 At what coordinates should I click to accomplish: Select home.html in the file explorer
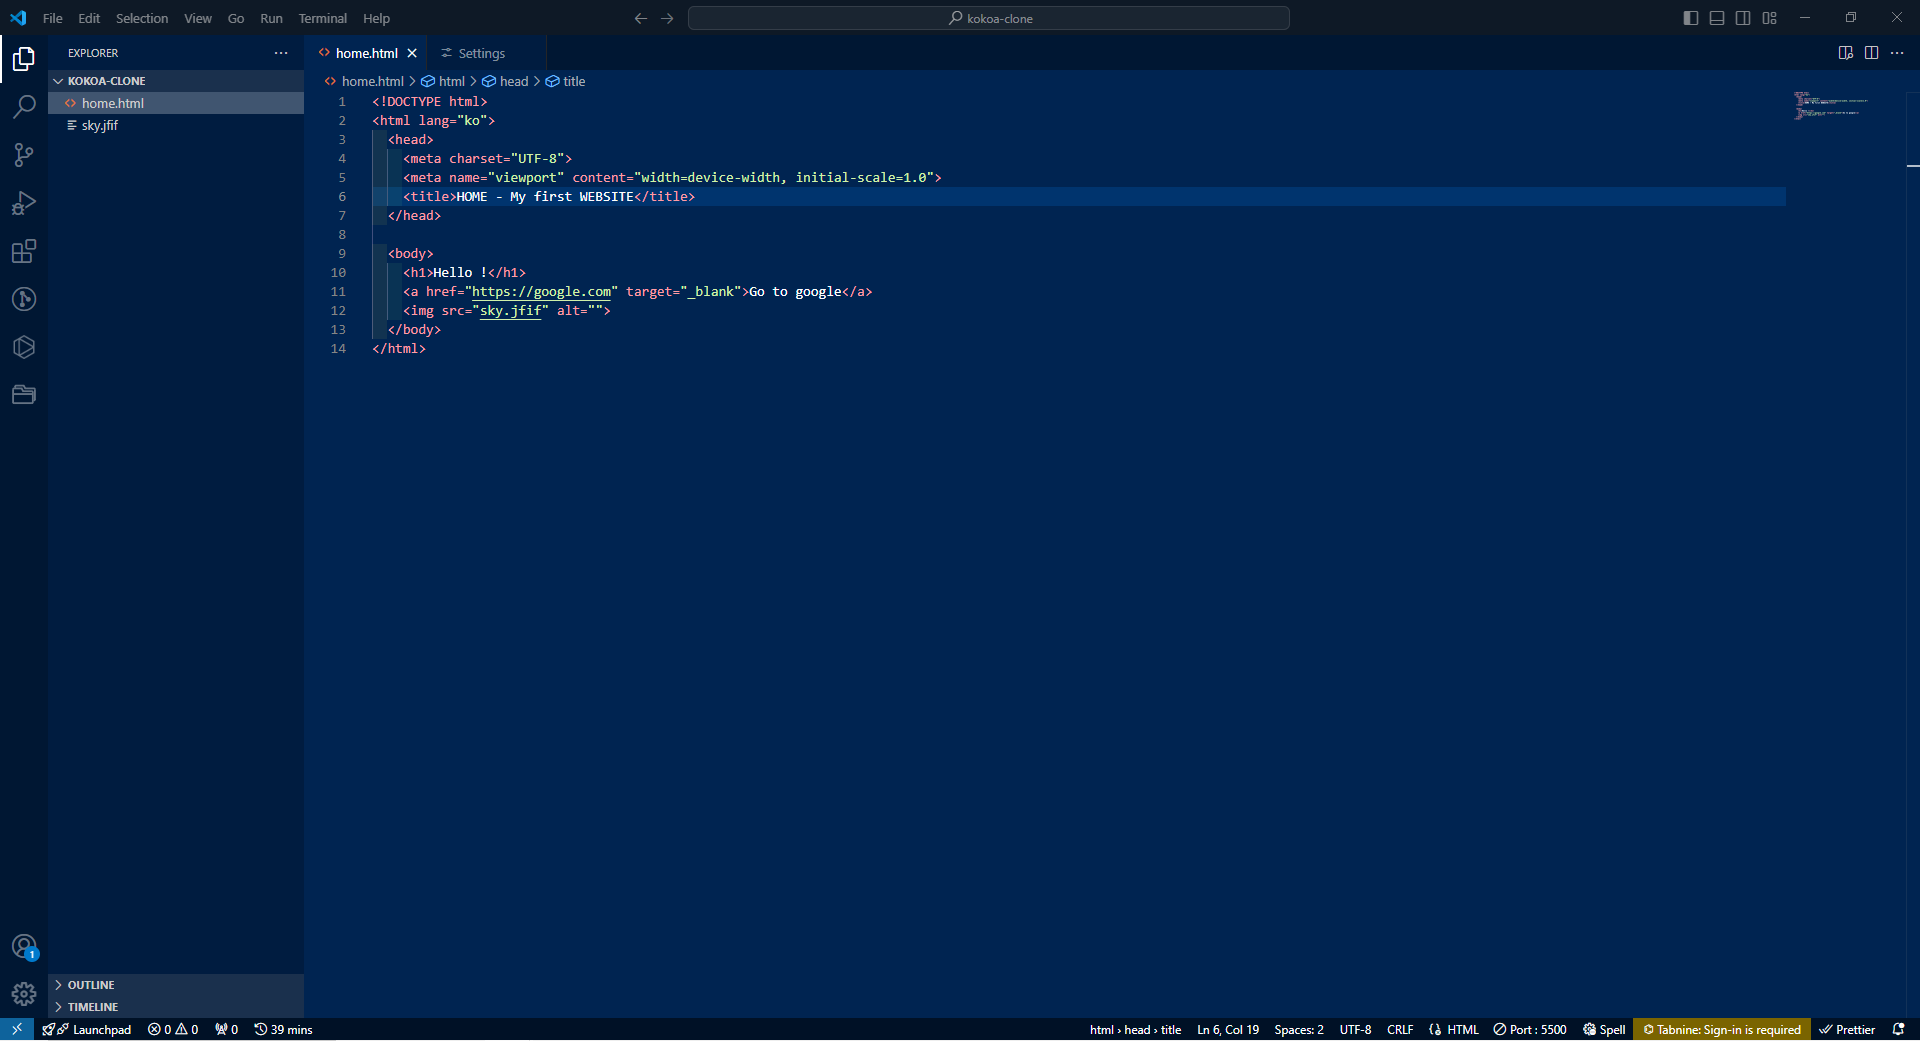[176, 103]
